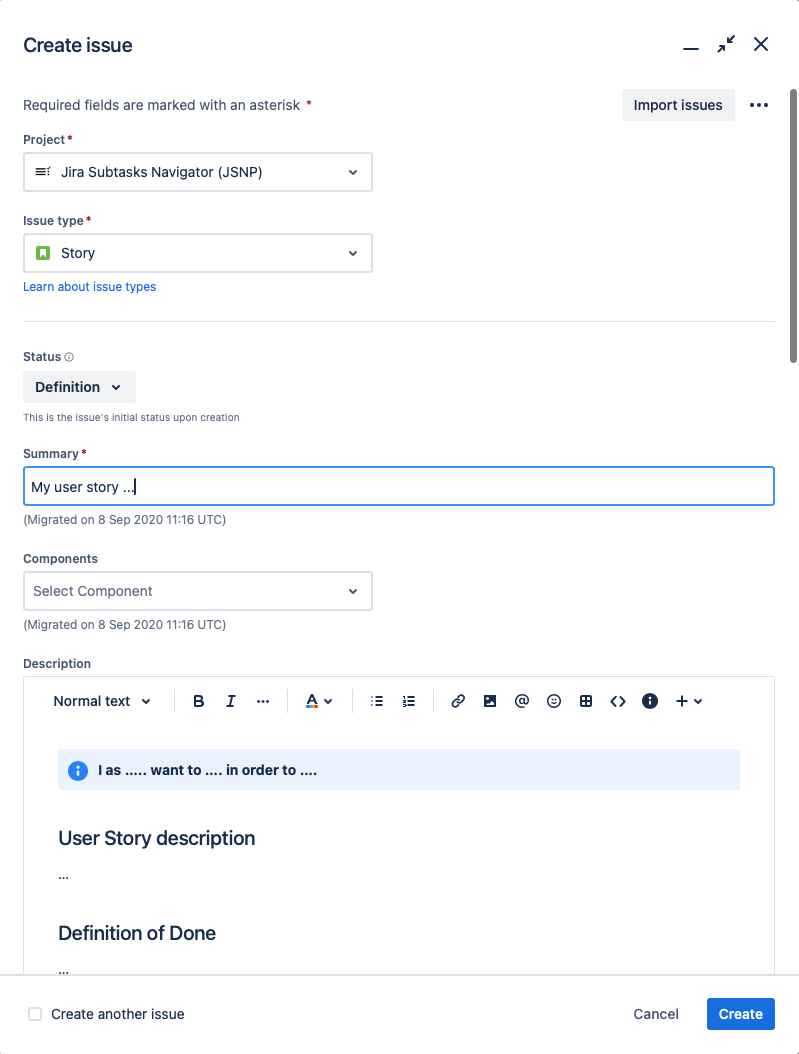Screen dimensions: 799x1054
Task: Click Import issues button
Action: (678, 105)
